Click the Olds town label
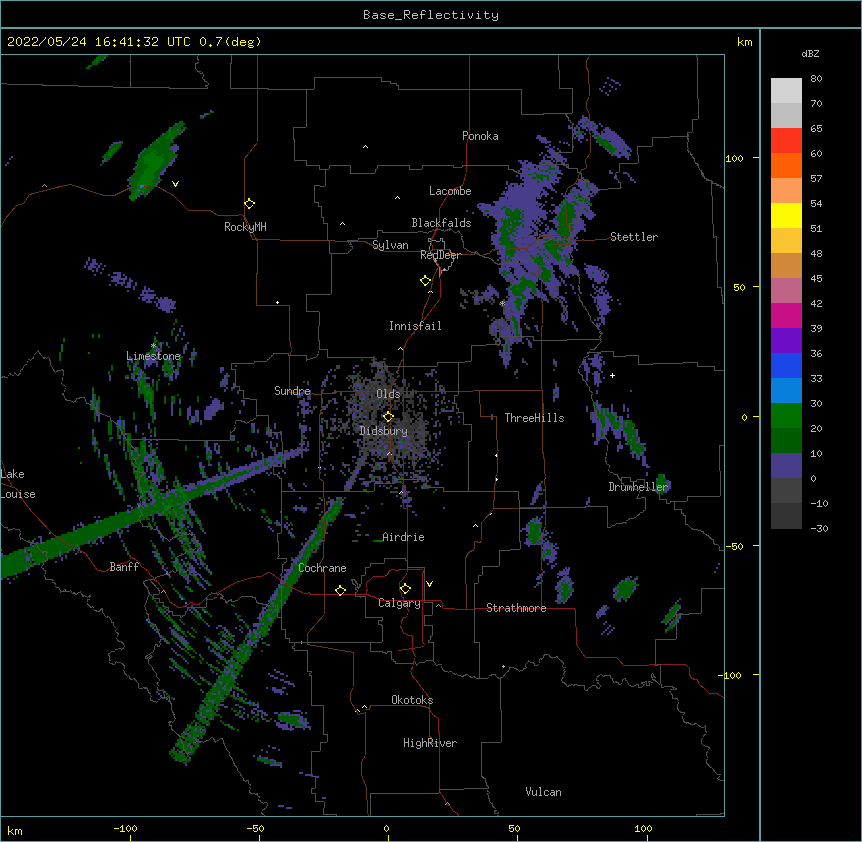862x842 pixels. pos(388,394)
